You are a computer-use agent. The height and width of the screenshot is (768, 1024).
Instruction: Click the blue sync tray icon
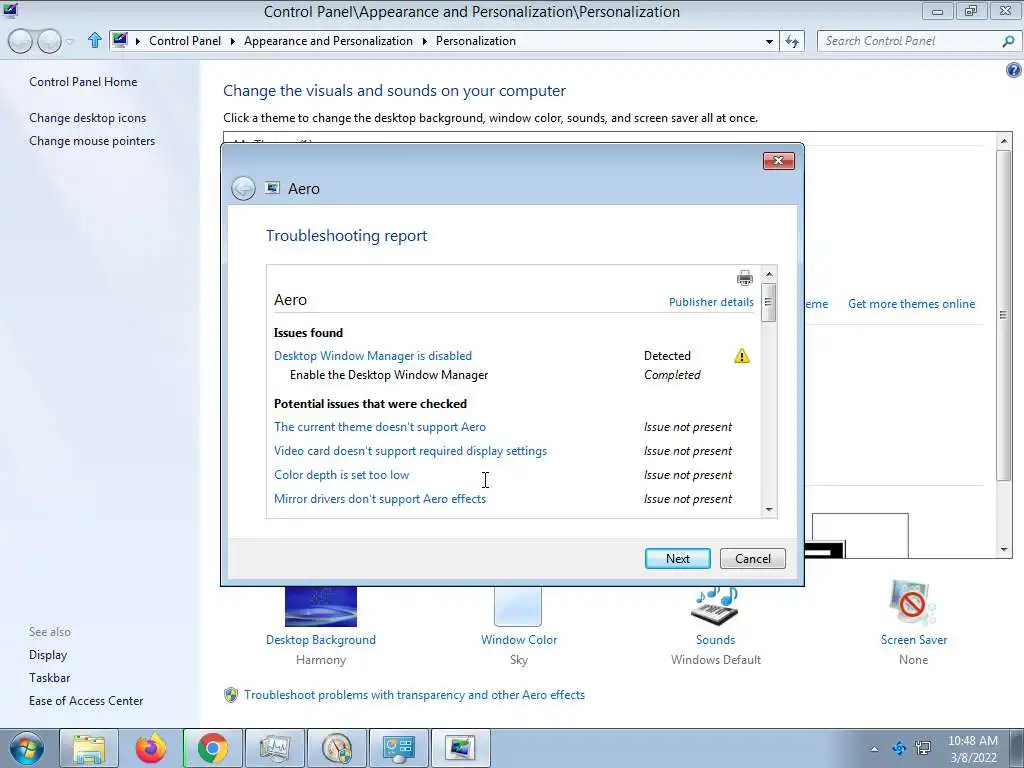tap(899, 748)
